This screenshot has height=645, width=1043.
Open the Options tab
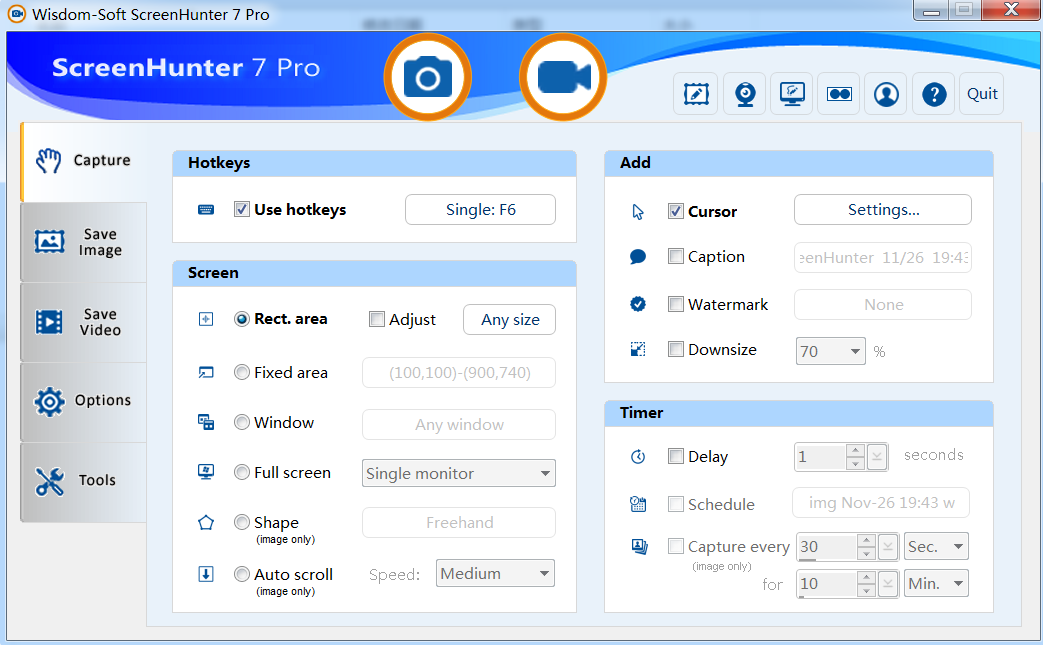click(83, 401)
